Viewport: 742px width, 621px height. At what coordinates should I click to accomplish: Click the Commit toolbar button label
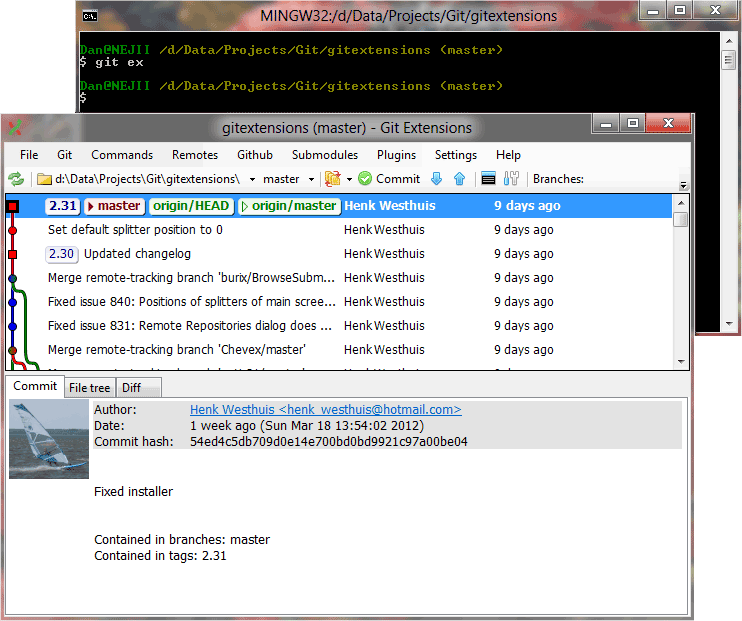click(398, 179)
